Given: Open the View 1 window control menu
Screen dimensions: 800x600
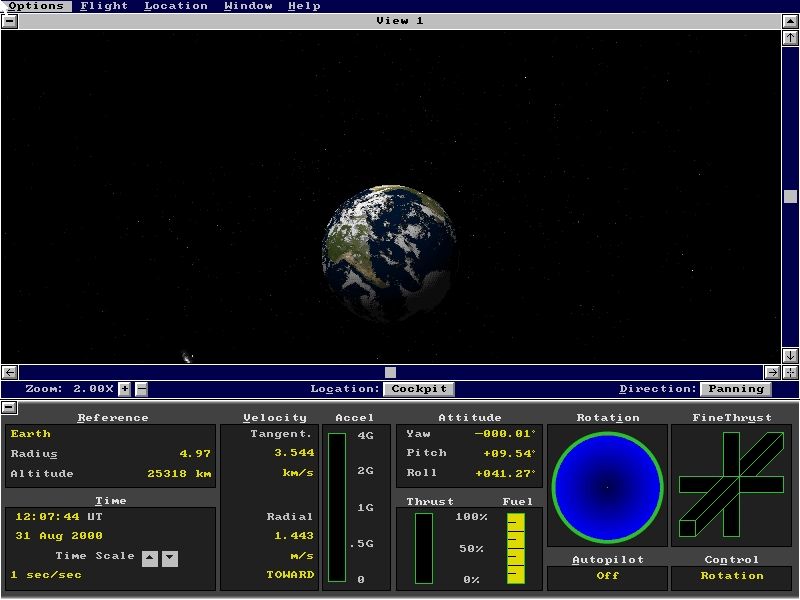Looking at the screenshot, I should [x=10, y=21].
